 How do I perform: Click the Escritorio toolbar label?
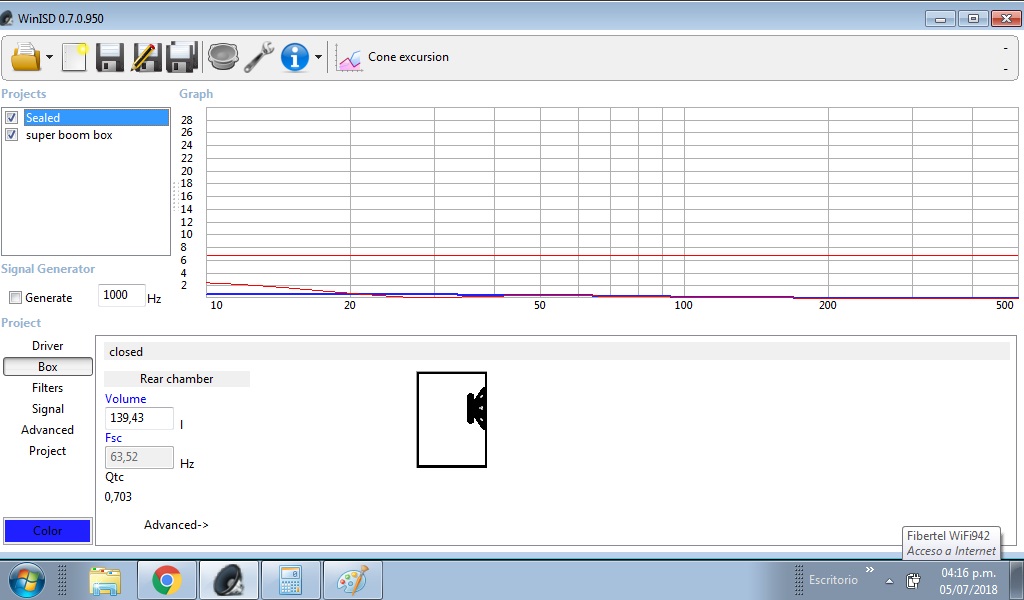[x=833, y=580]
